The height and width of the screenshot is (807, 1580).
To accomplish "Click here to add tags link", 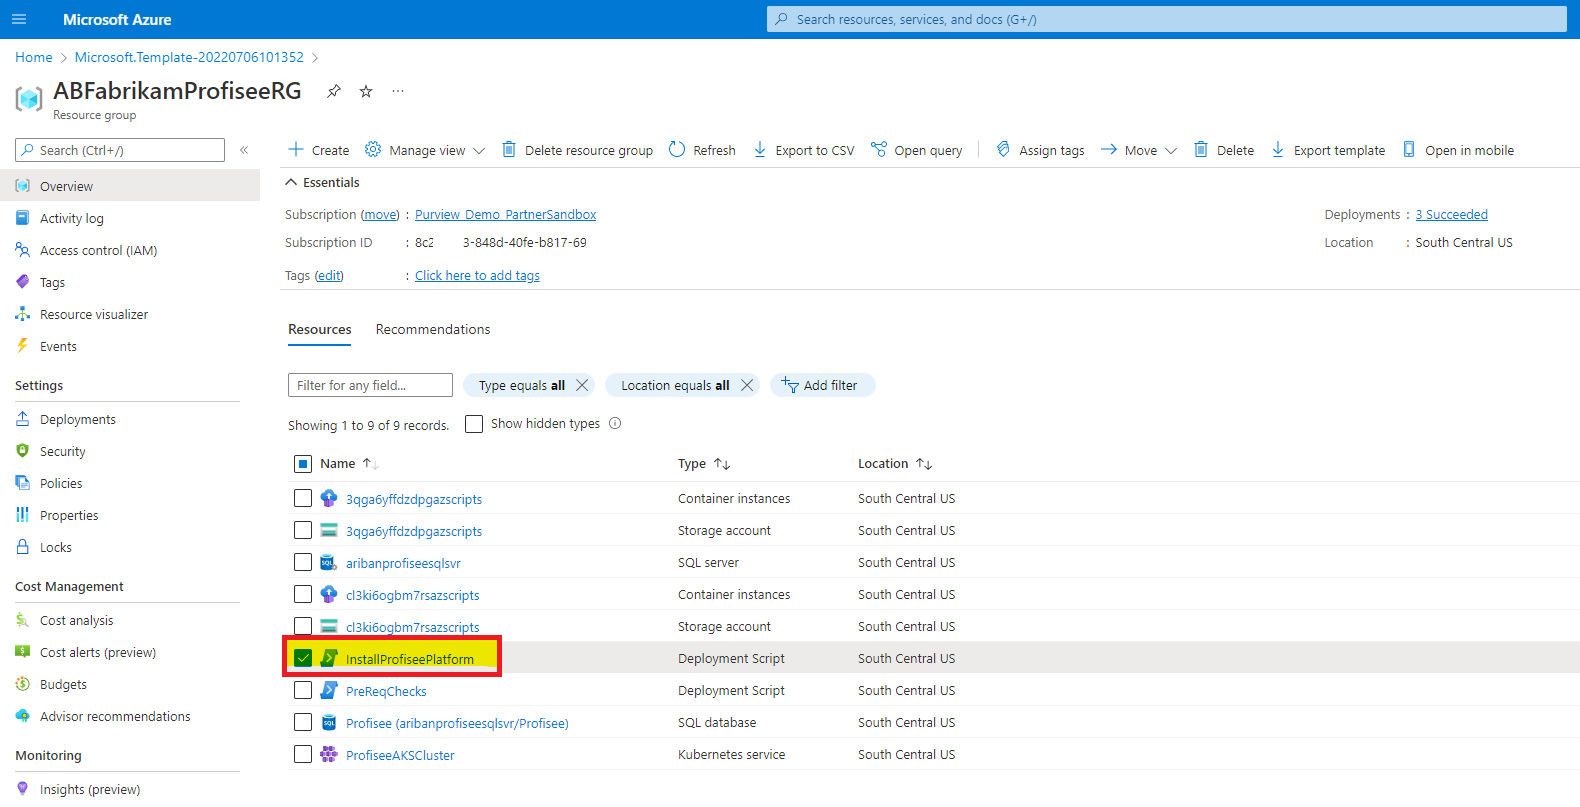I will tap(477, 275).
